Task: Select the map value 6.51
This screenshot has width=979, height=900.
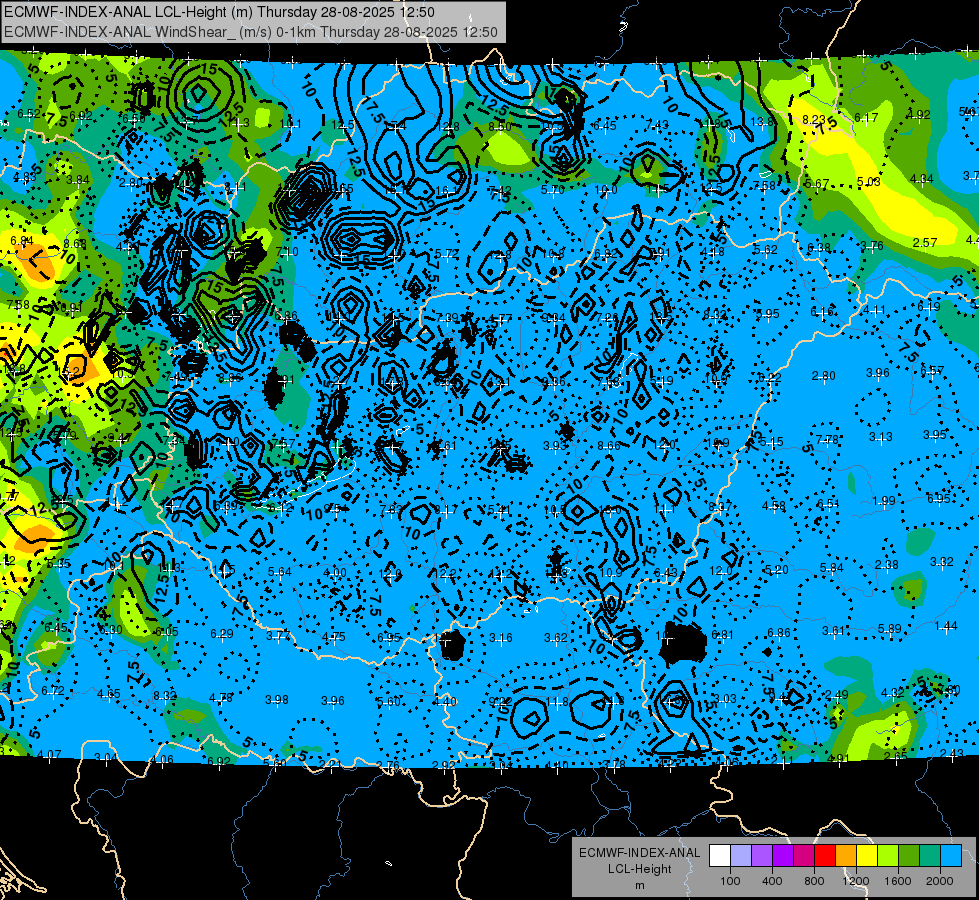Action: tap(829, 503)
